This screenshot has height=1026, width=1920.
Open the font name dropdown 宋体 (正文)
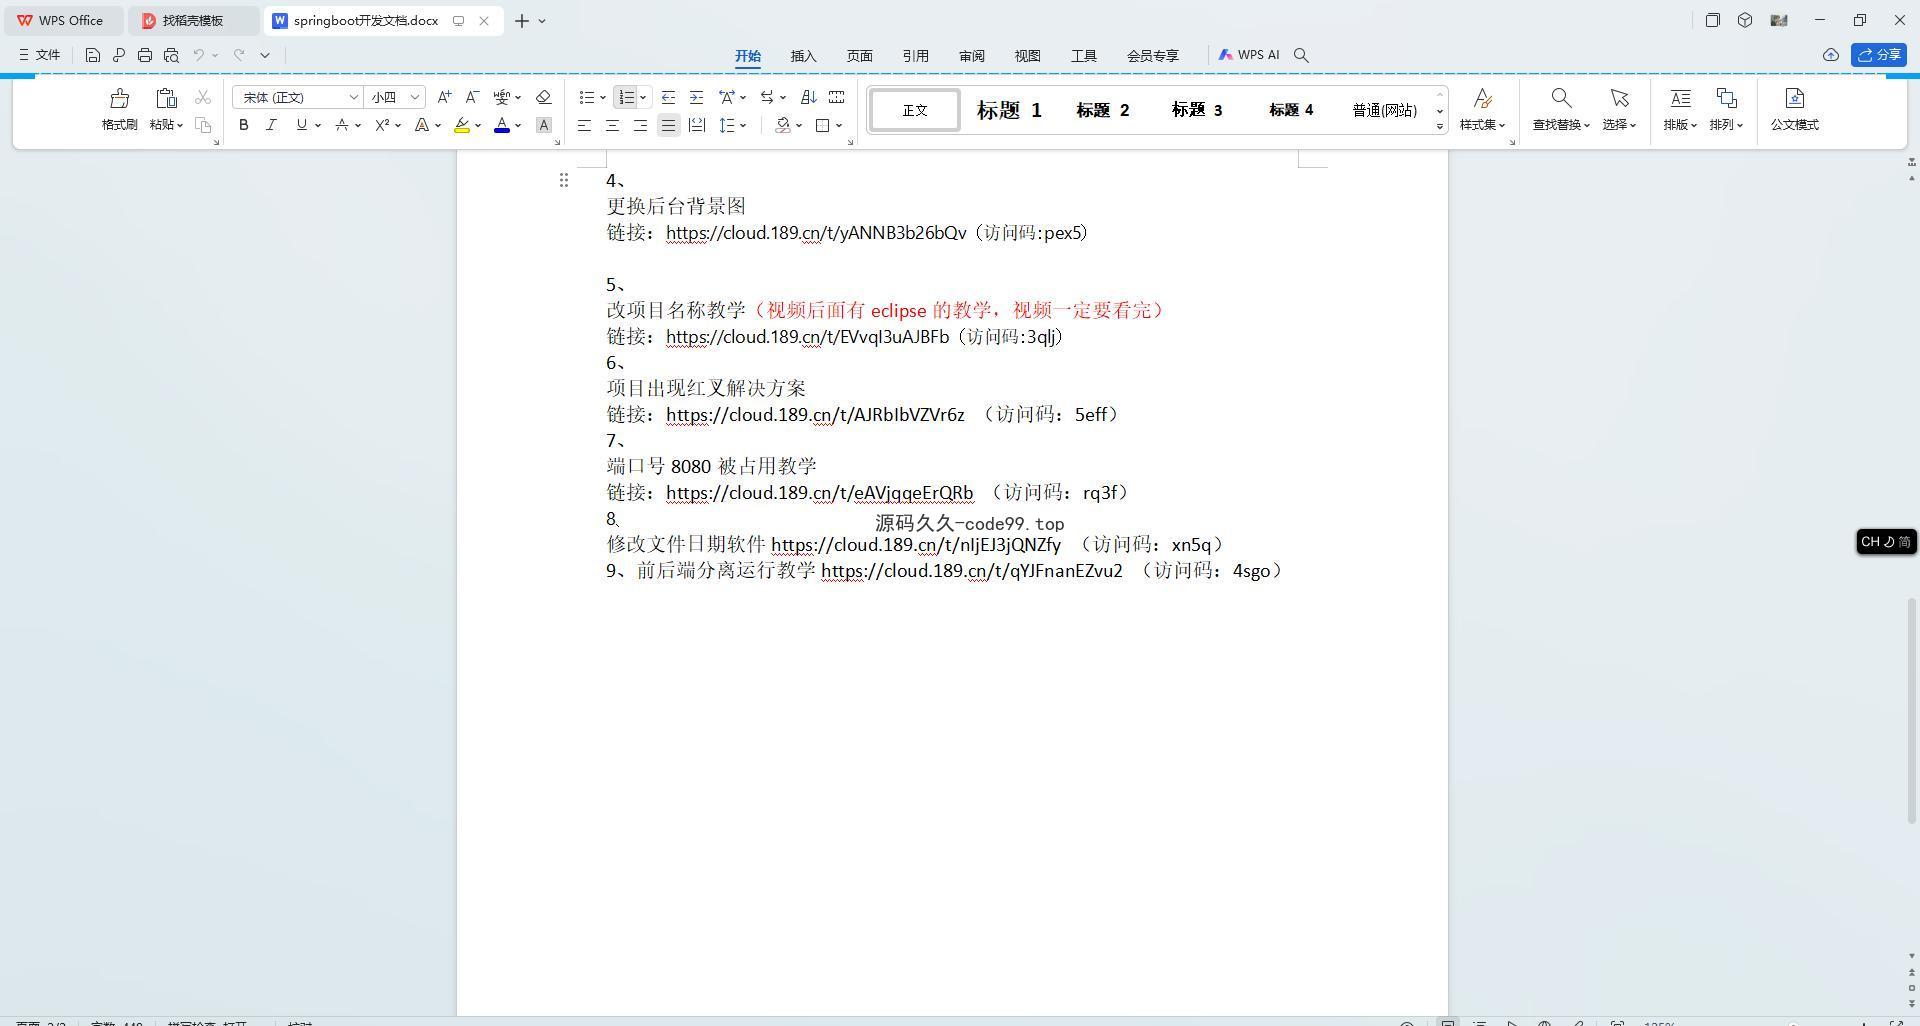pos(353,97)
